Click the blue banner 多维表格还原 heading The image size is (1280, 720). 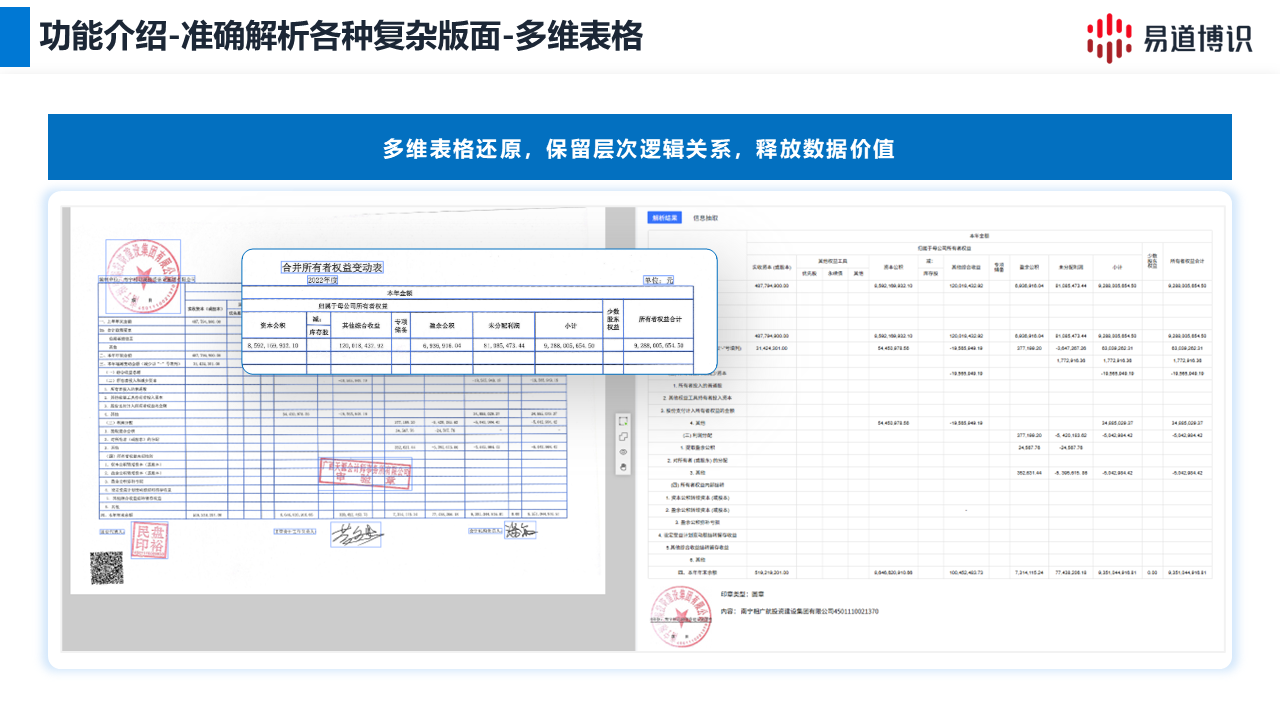[639, 149]
